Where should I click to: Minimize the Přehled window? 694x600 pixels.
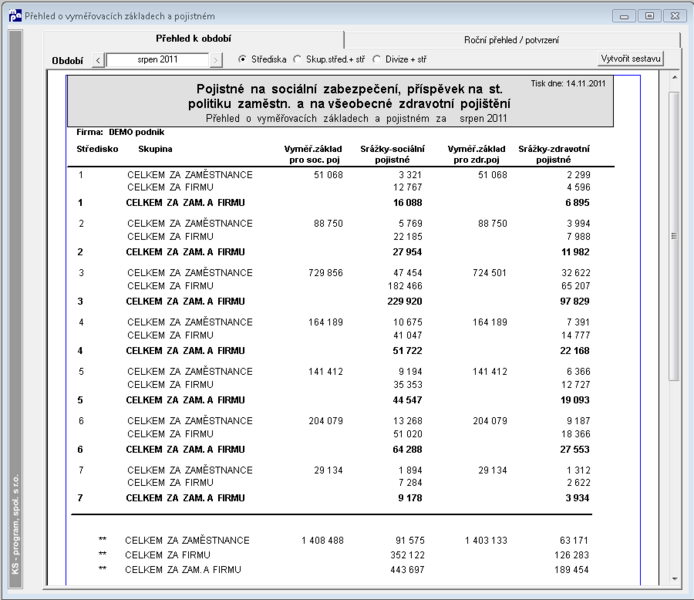(x=625, y=16)
